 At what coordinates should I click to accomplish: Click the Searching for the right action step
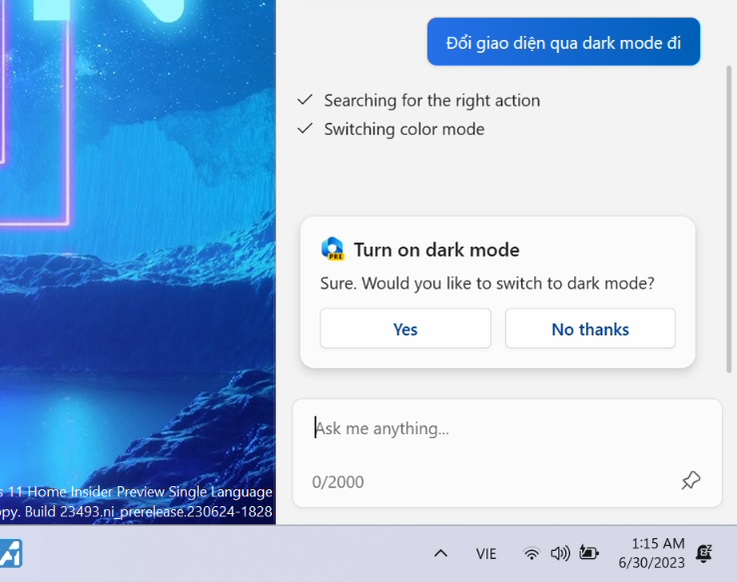click(431, 100)
